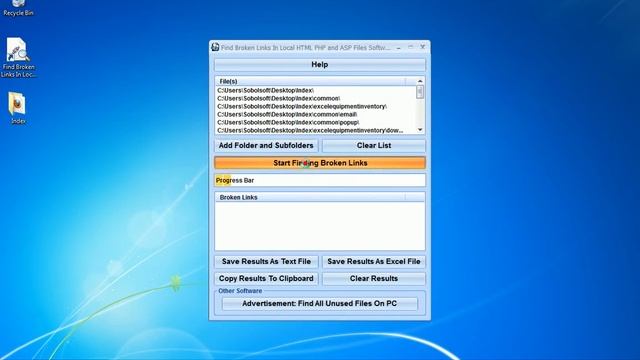Image resolution: width=640 pixels, height=360 pixels.
Task: Click the Broken Links column header
Action: pos(311,197)
